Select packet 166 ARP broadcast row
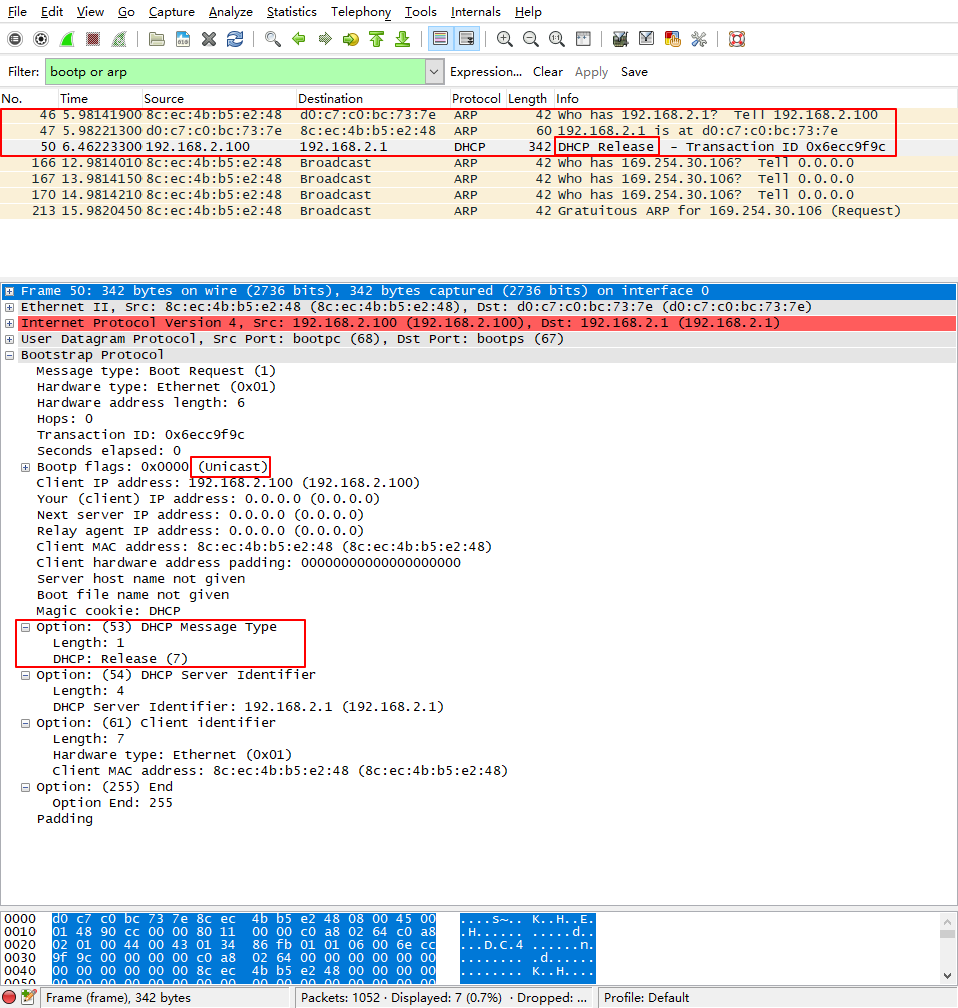Image resolution: width=958 pixels, height=1008 pixels. (479, 163)
